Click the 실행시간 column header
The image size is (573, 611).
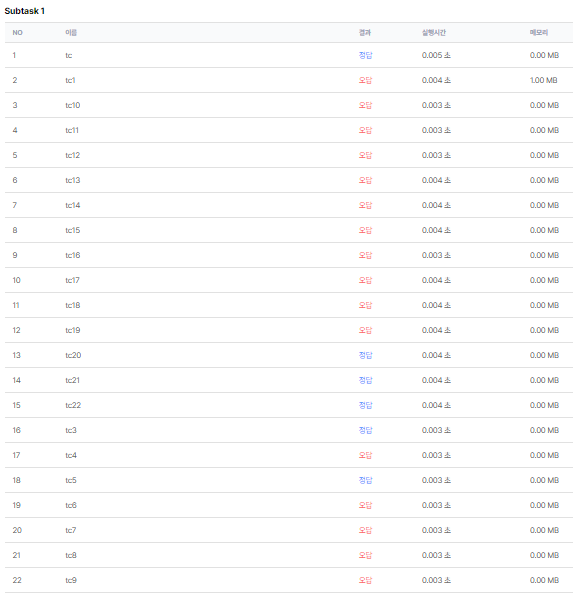pos(433,33)
